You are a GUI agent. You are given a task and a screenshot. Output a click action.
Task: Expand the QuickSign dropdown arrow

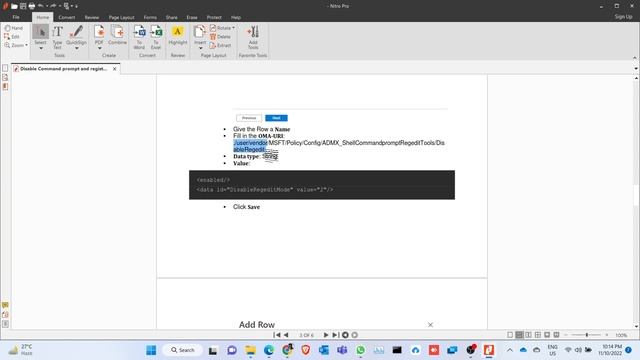pyautogui.click(x=76, y=49)
